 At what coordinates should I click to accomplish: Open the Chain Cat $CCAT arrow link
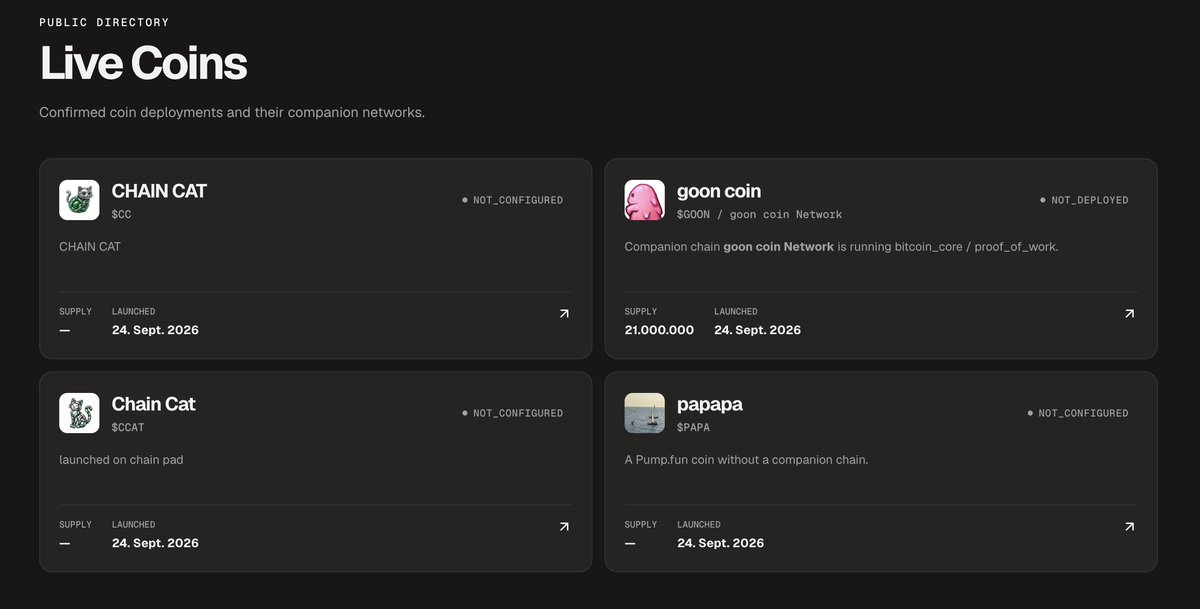pos(564,527)
